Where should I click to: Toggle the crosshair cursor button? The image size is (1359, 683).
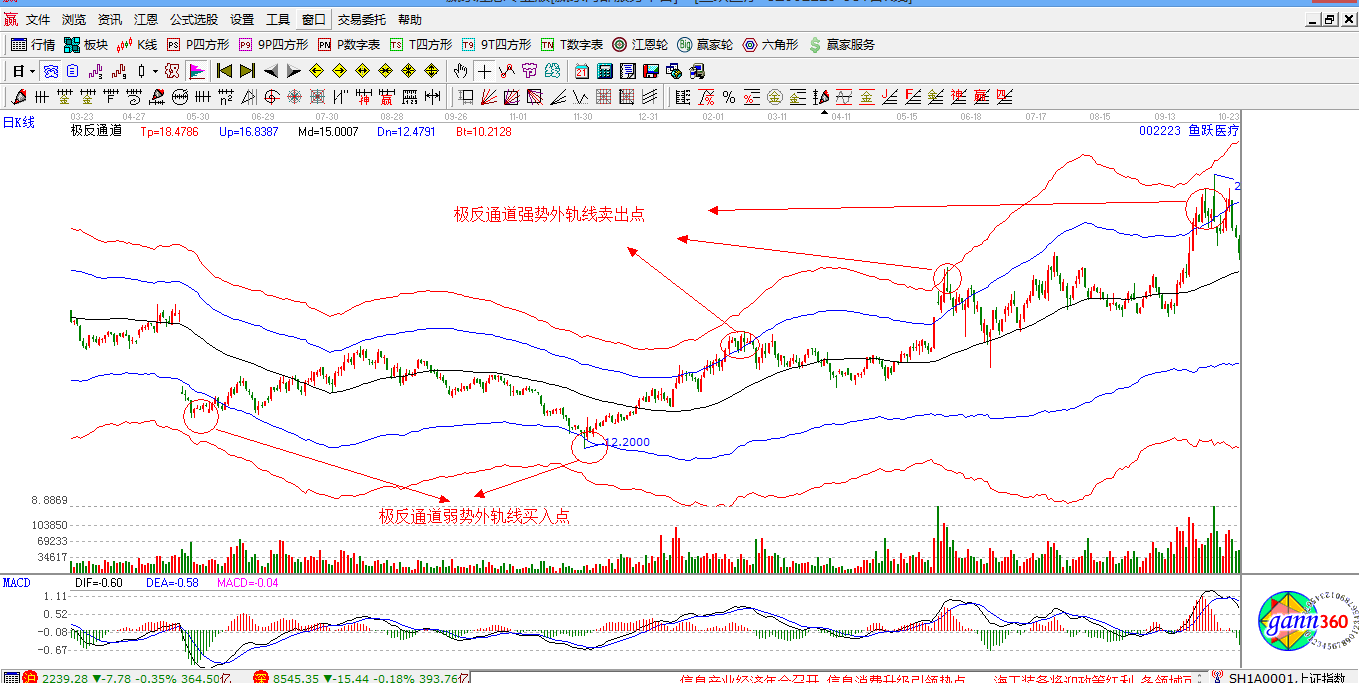[x=484, y=71]
